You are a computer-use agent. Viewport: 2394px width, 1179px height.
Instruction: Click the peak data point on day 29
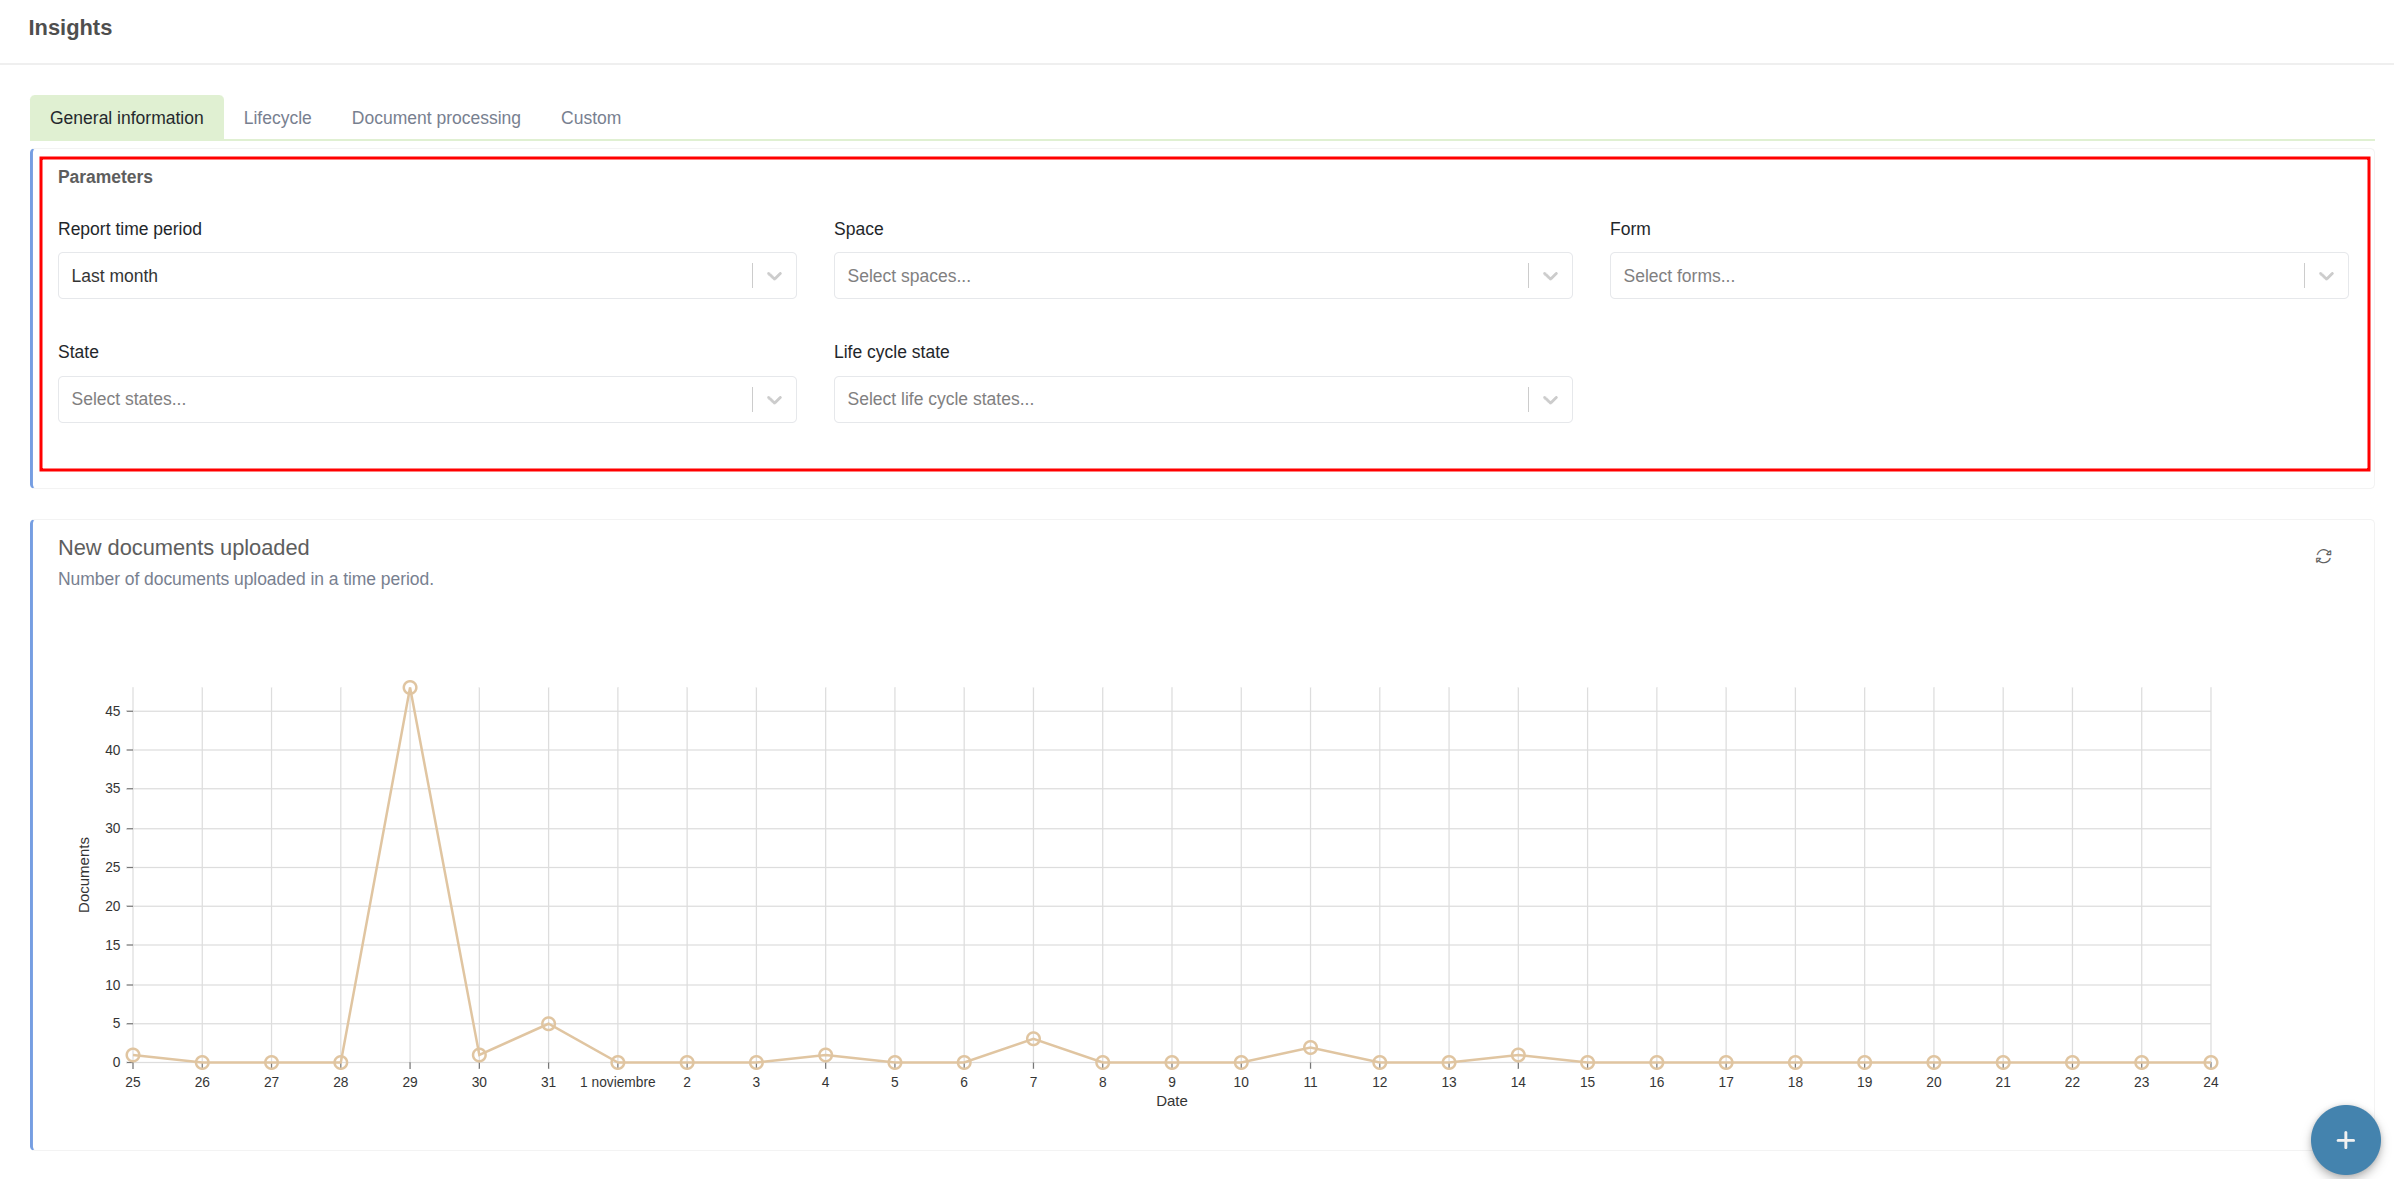tap(410, 688)
